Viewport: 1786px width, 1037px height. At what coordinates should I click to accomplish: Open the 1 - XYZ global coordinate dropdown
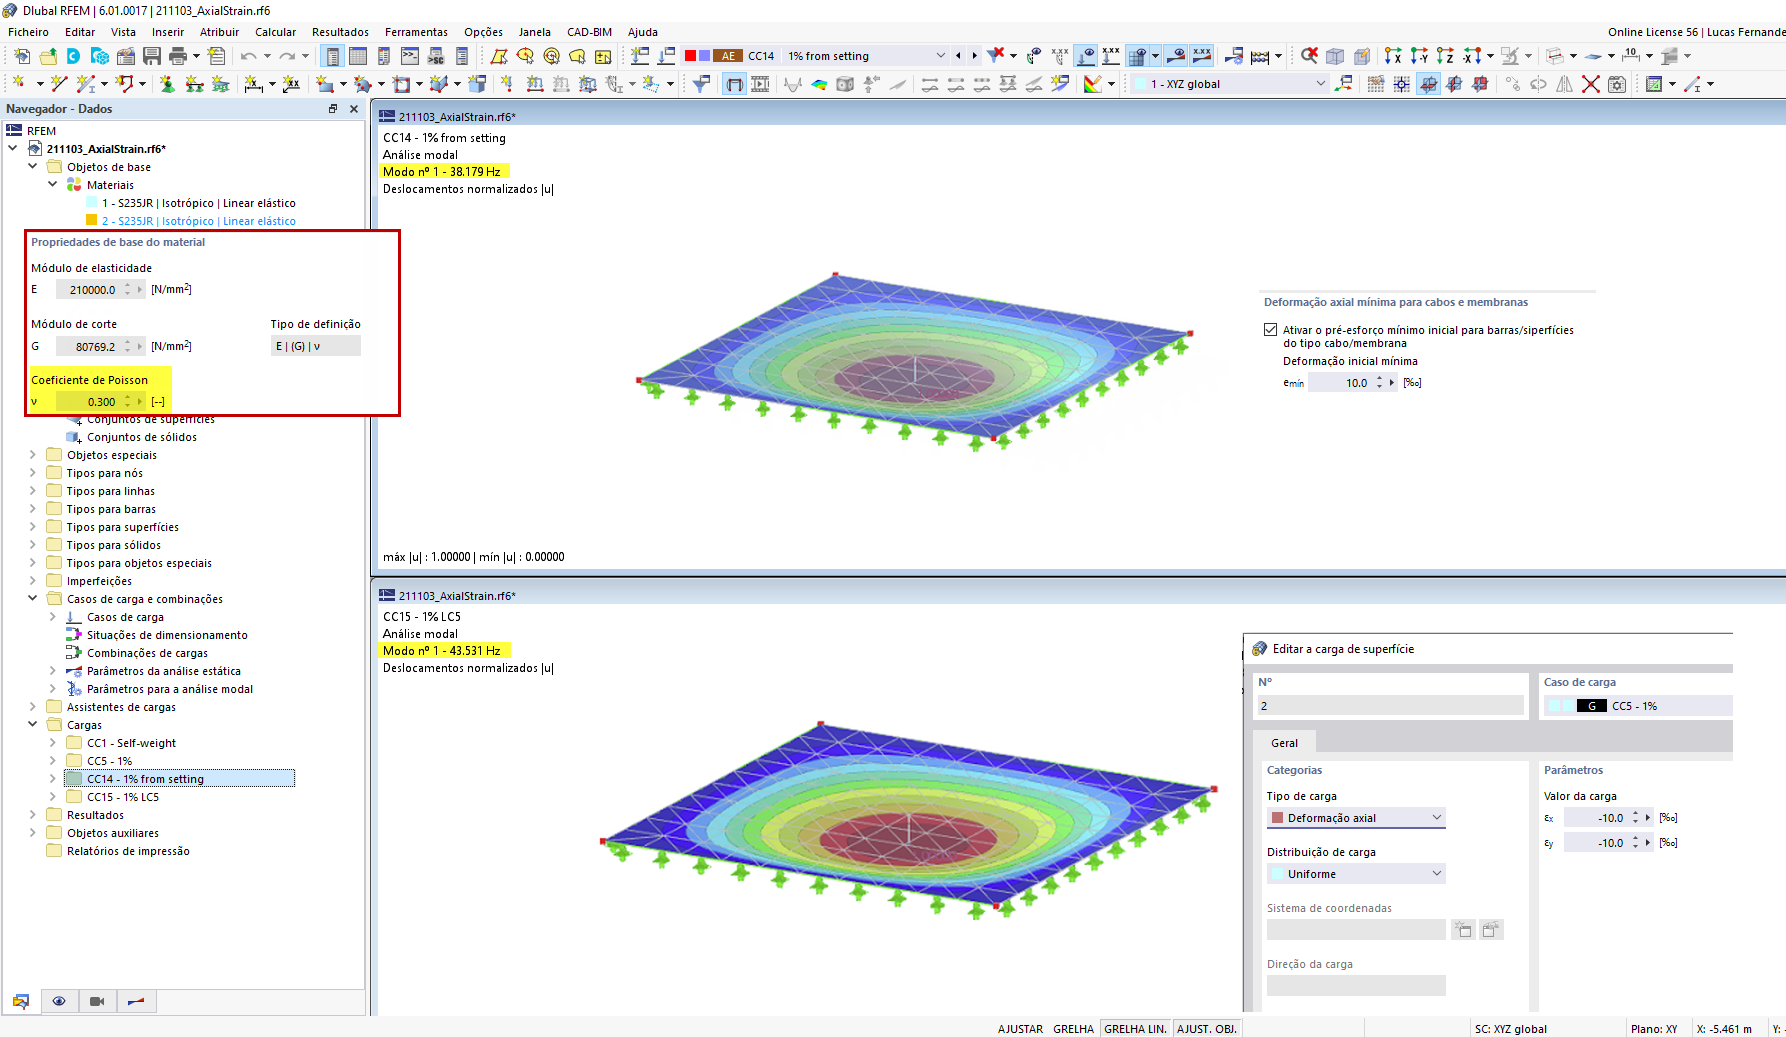[1320, 84]
